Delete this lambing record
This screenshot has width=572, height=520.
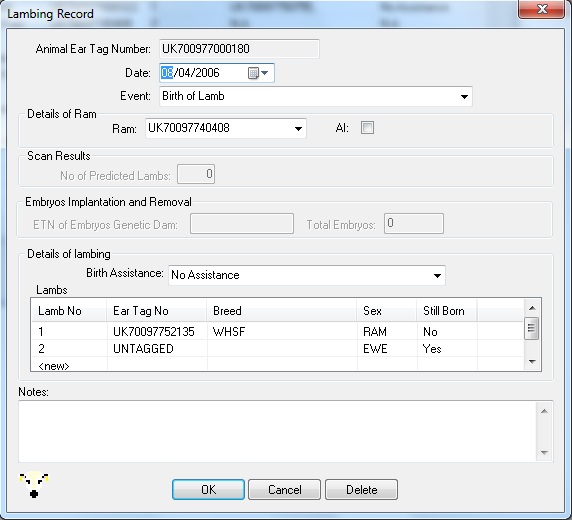(x=361, y=489)
